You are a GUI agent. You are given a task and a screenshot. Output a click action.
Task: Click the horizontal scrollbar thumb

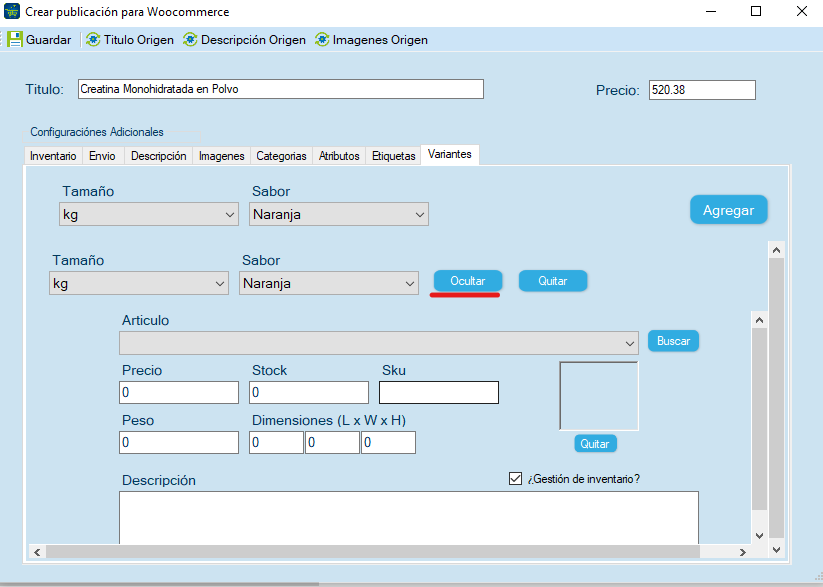[x=373, y=552]
